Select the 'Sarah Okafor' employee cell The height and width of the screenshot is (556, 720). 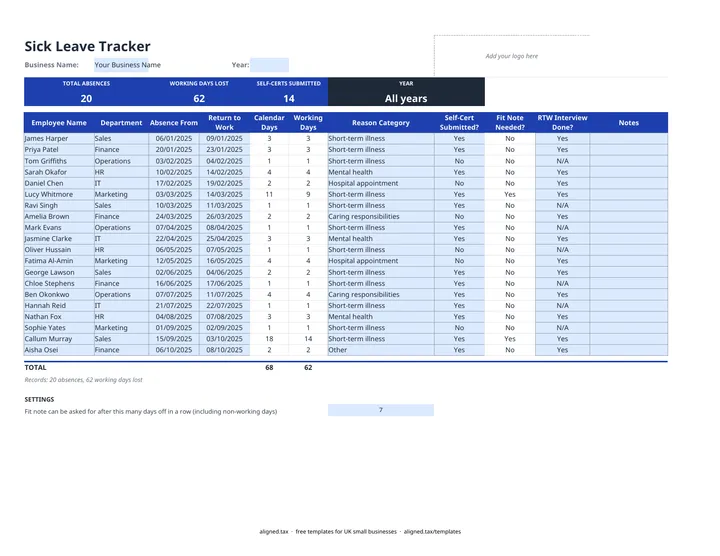[x=59, y=172]
